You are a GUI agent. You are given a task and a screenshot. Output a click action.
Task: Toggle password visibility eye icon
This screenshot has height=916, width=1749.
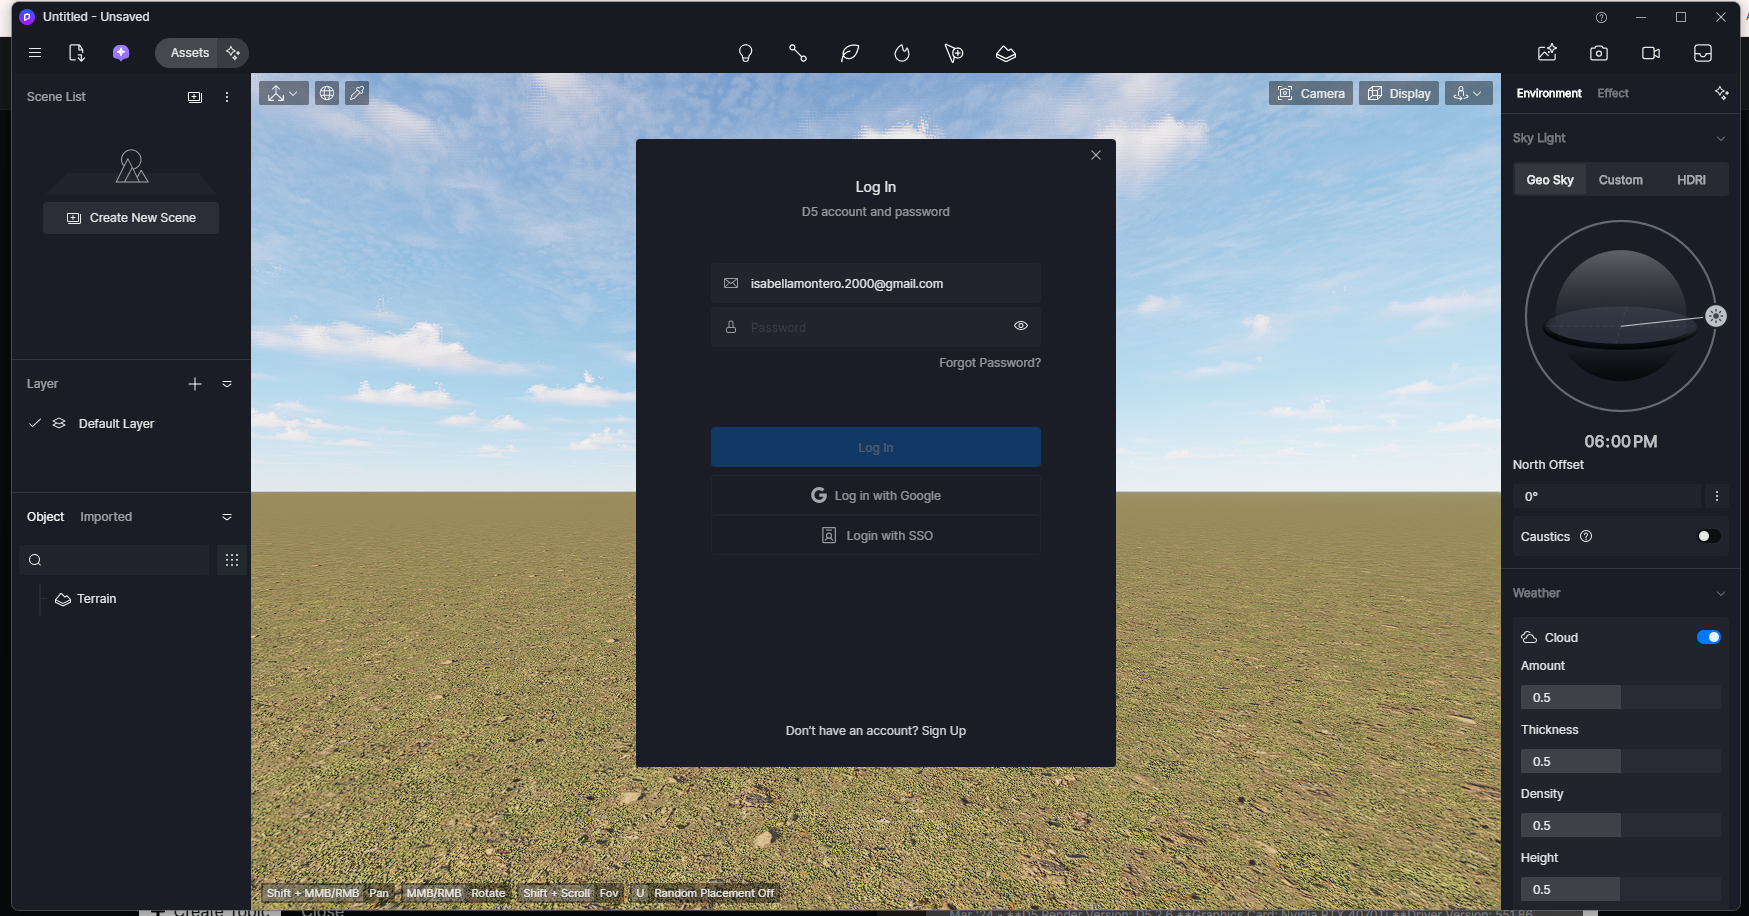click(1021, 326)
